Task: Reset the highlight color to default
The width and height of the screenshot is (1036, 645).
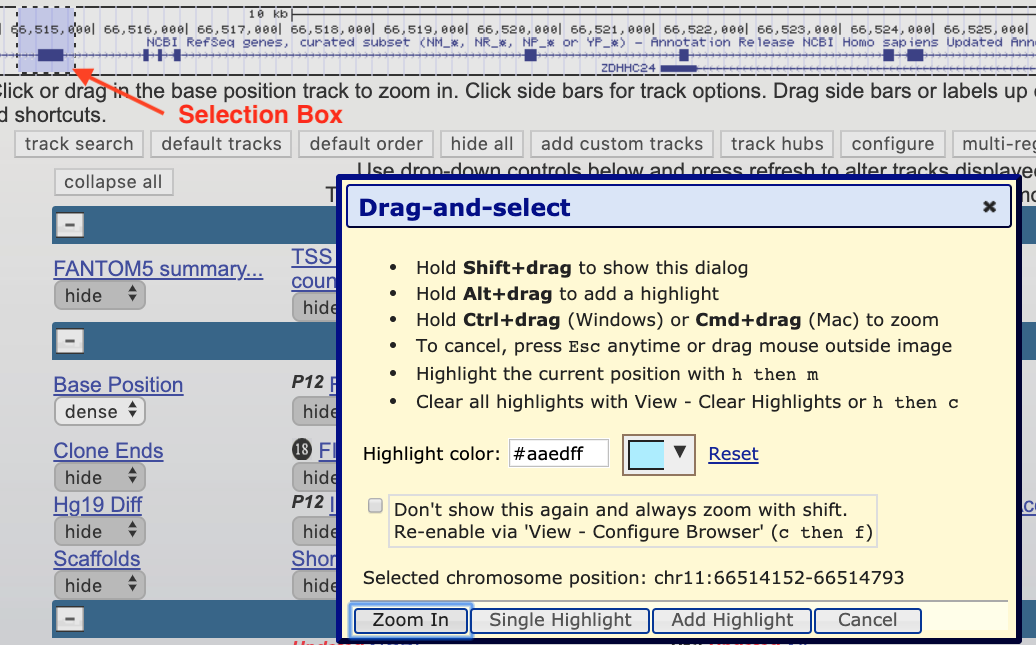Action: tap(733, 453)
